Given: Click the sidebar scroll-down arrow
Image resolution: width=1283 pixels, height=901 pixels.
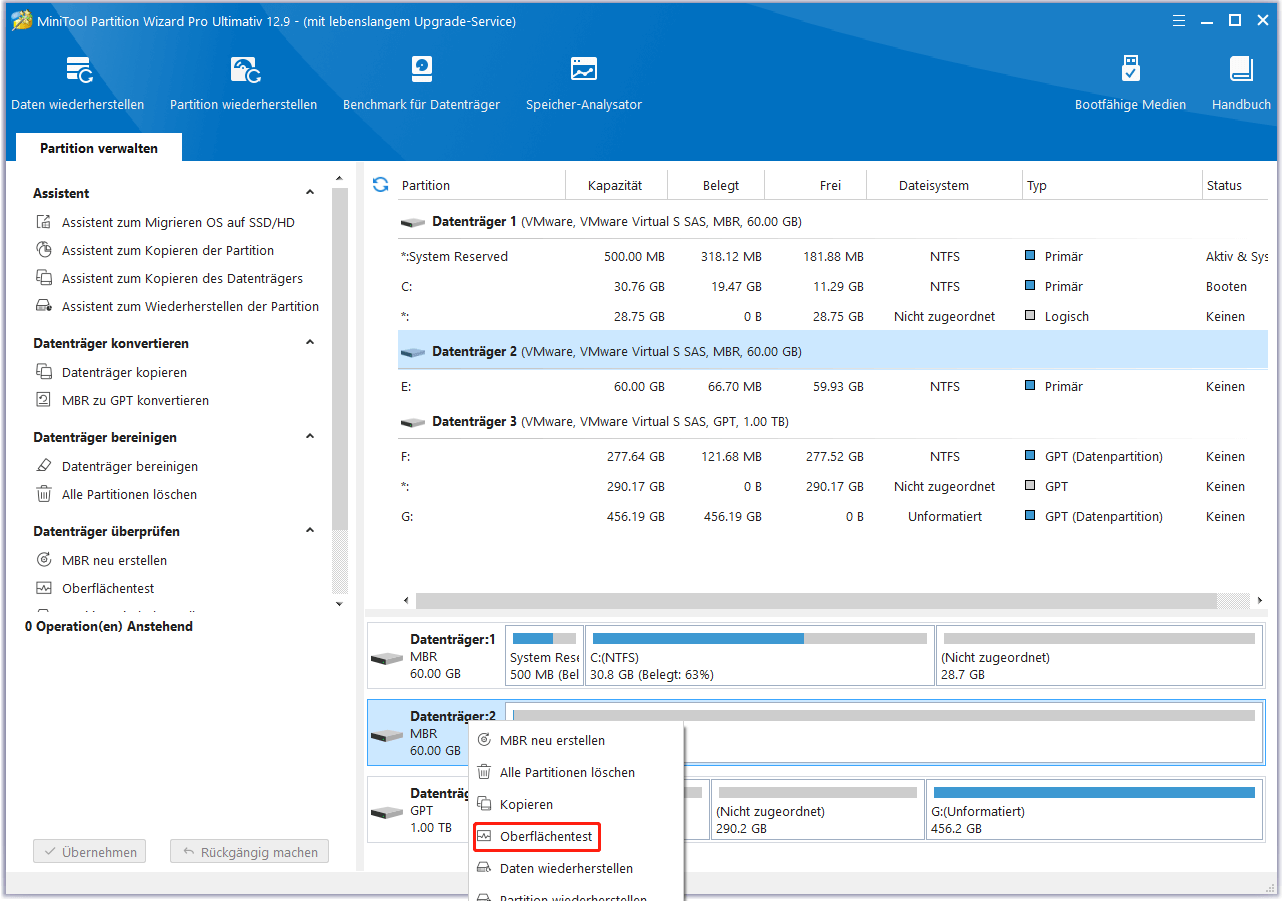Looking at the screenshot, I should point(339,604).
